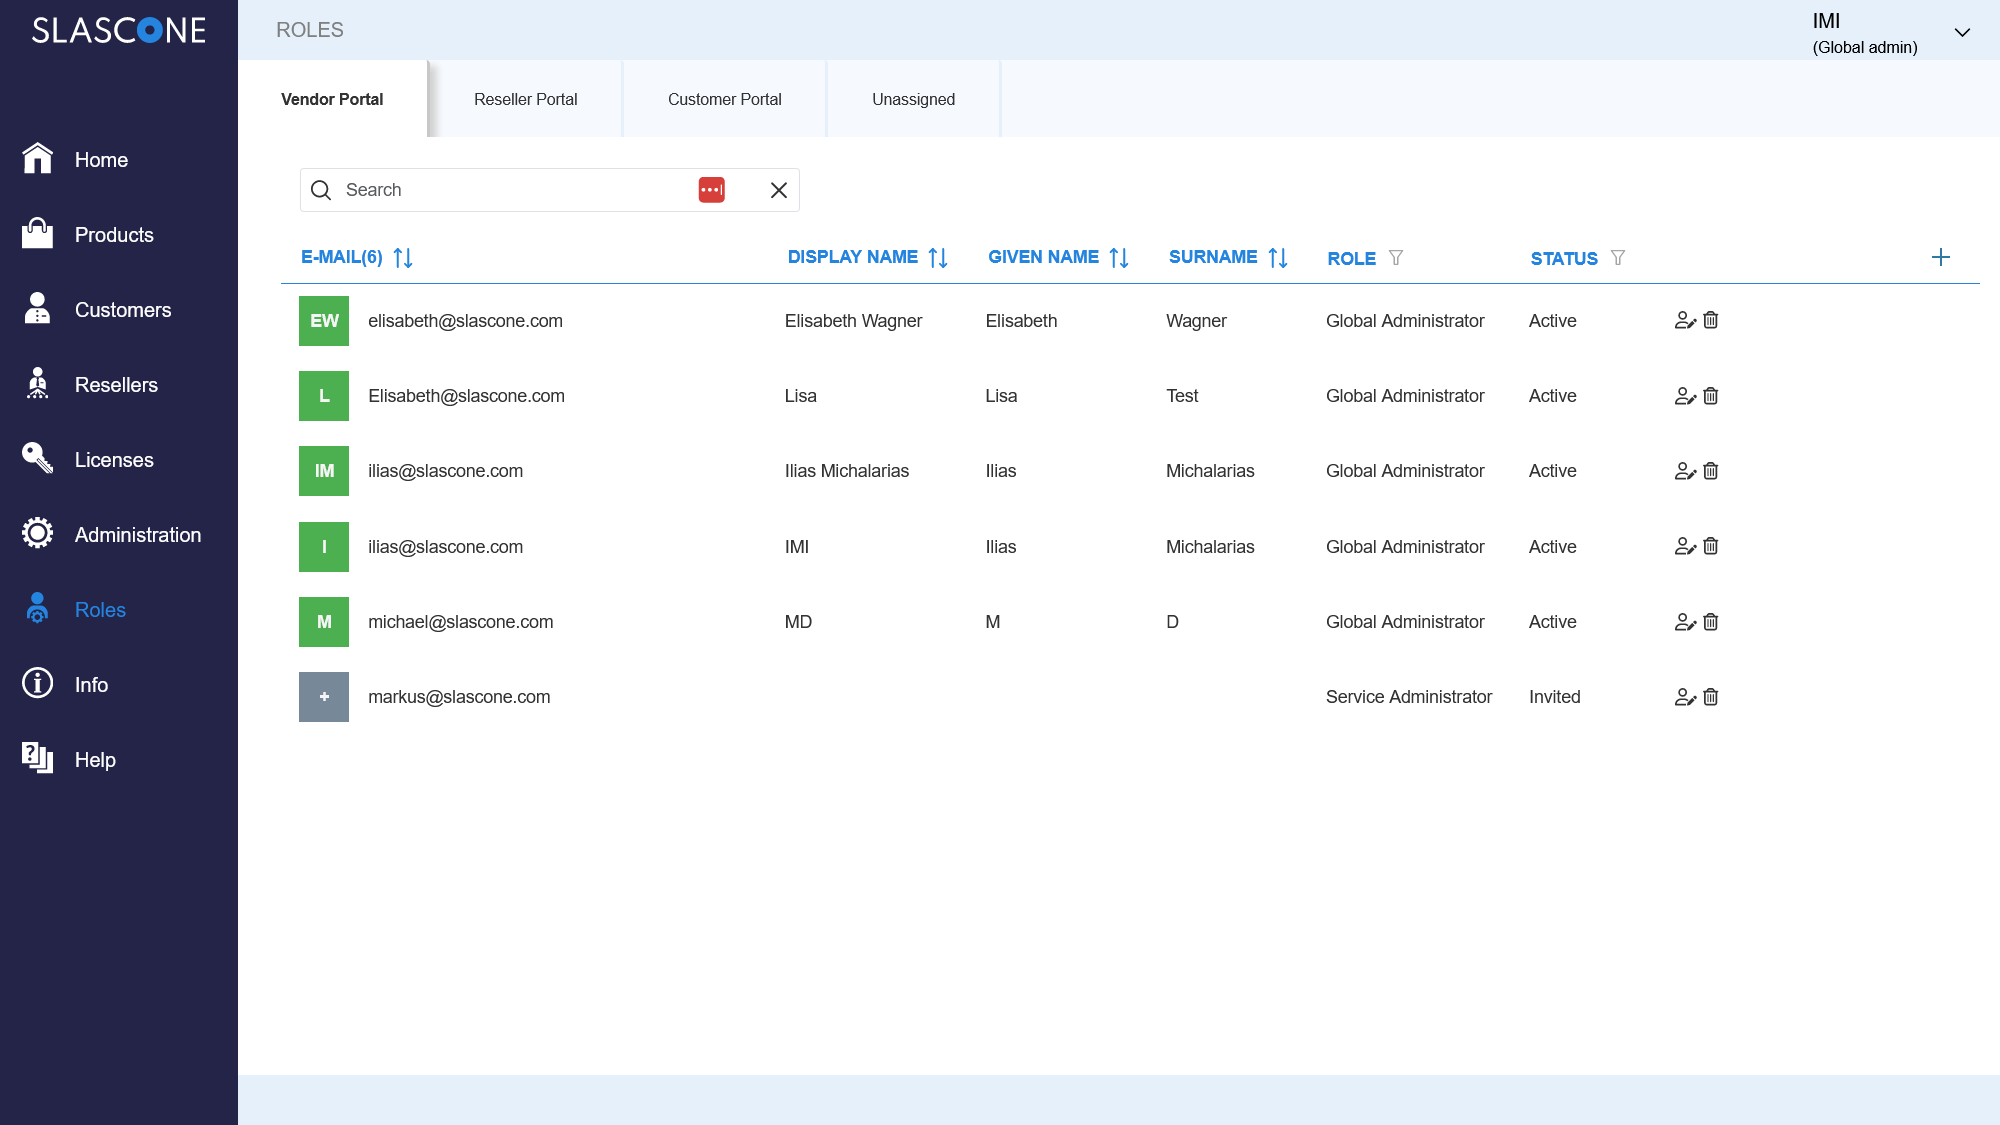
Task: Delete user Lisa Test
Action: 1711,396
